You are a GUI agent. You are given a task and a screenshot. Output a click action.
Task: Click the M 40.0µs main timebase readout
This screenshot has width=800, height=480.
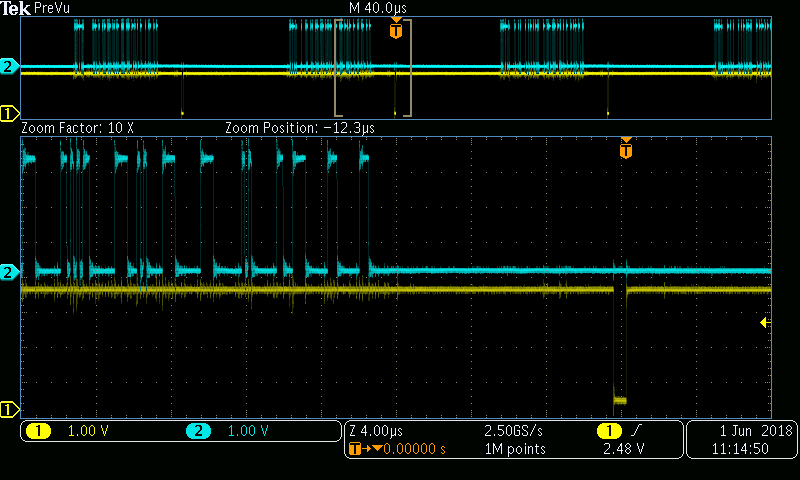370,8
